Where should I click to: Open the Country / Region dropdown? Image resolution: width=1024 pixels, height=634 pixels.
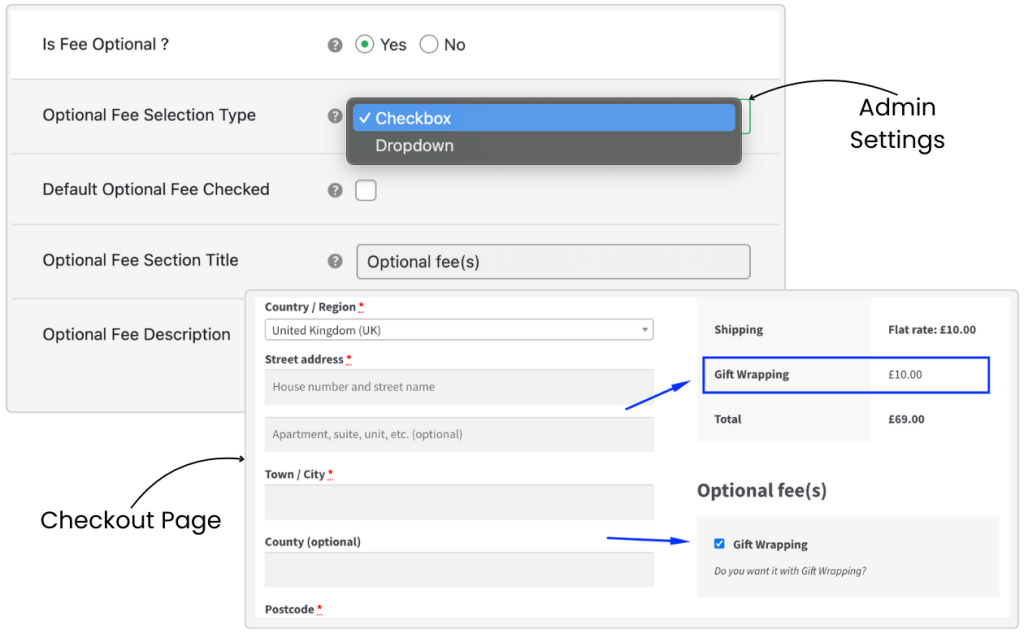[459, 330]
